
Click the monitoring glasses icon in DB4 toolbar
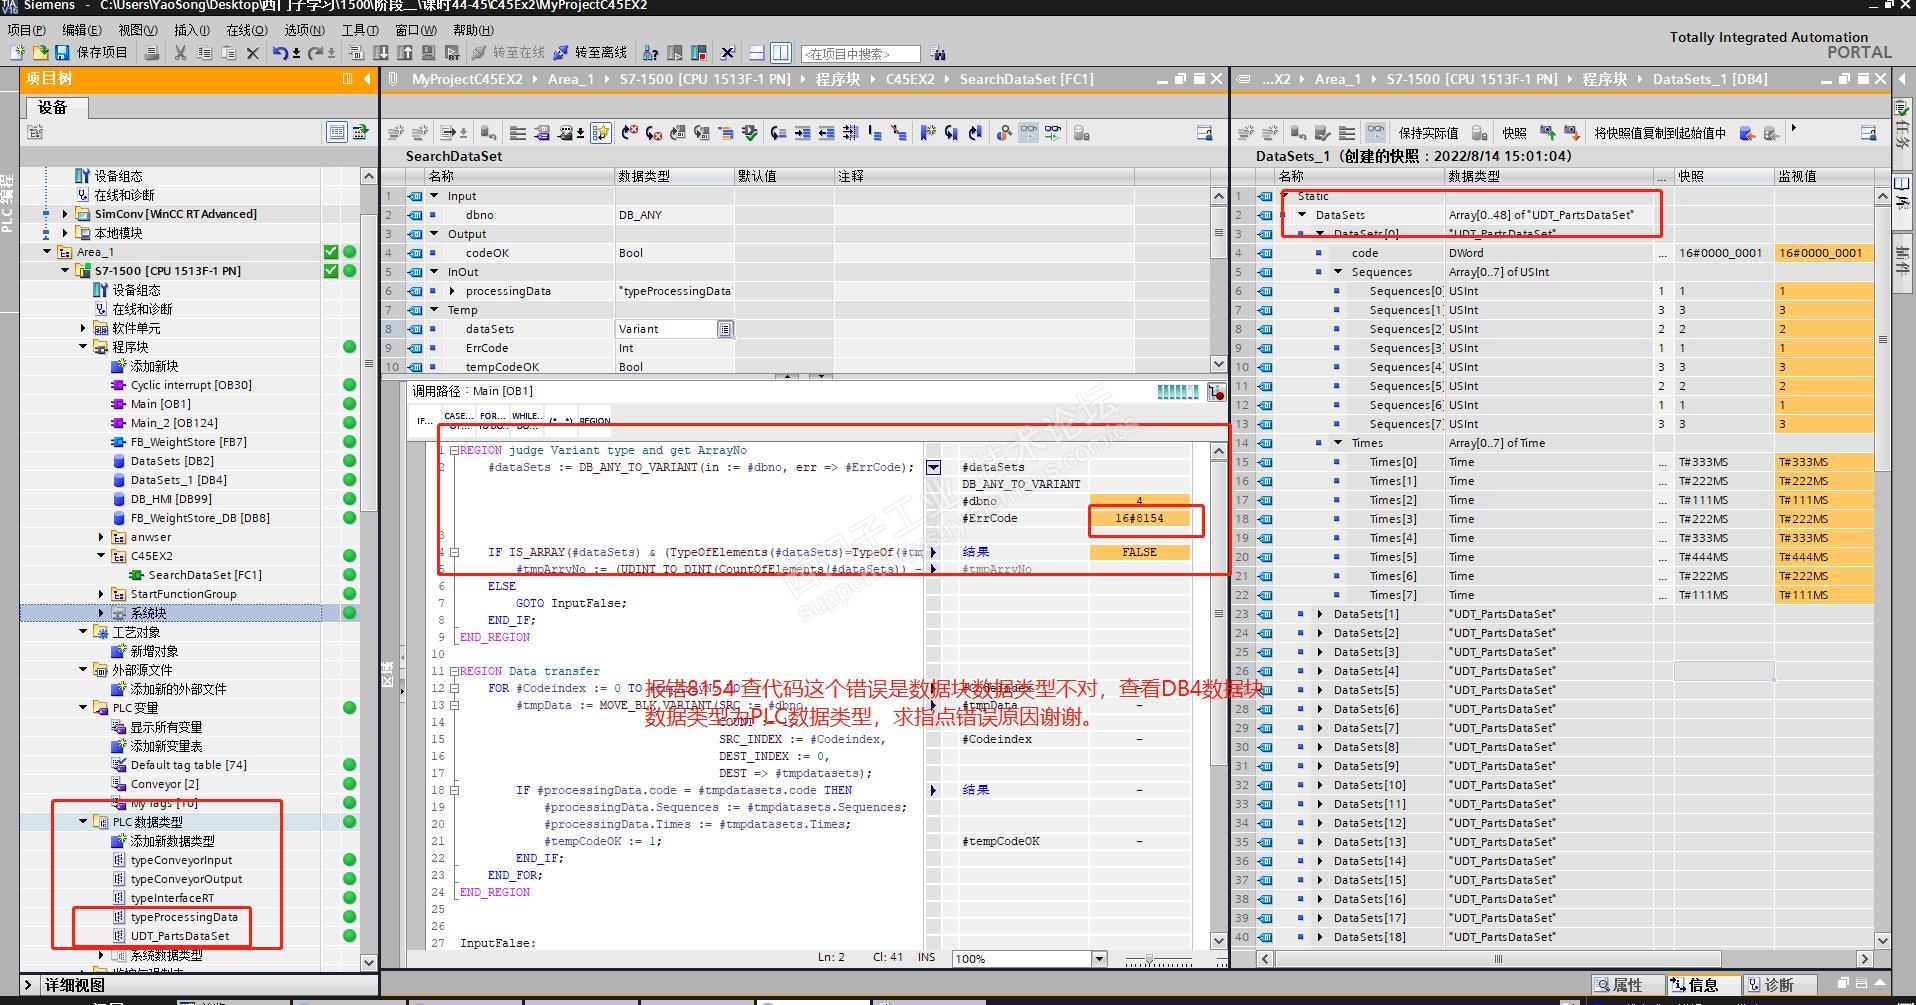(x=1376, y=133)
